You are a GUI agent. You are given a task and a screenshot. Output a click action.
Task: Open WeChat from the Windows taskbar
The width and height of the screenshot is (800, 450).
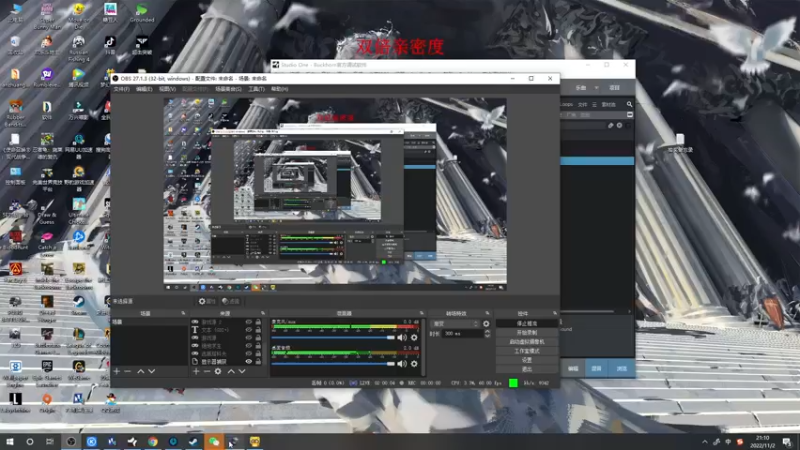pos(213,441)
